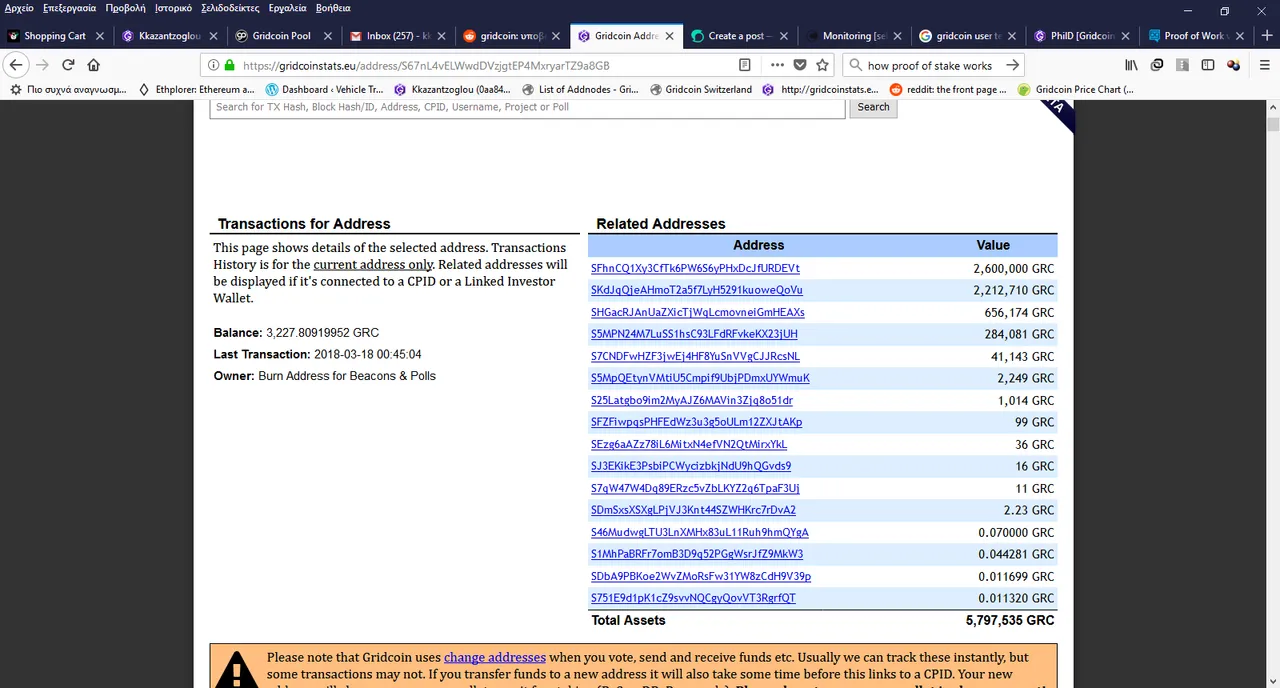This screenshot has width=1280, height=688.
Task: Reload the current page
Action: pyautogui.click(x=68, y=65)
